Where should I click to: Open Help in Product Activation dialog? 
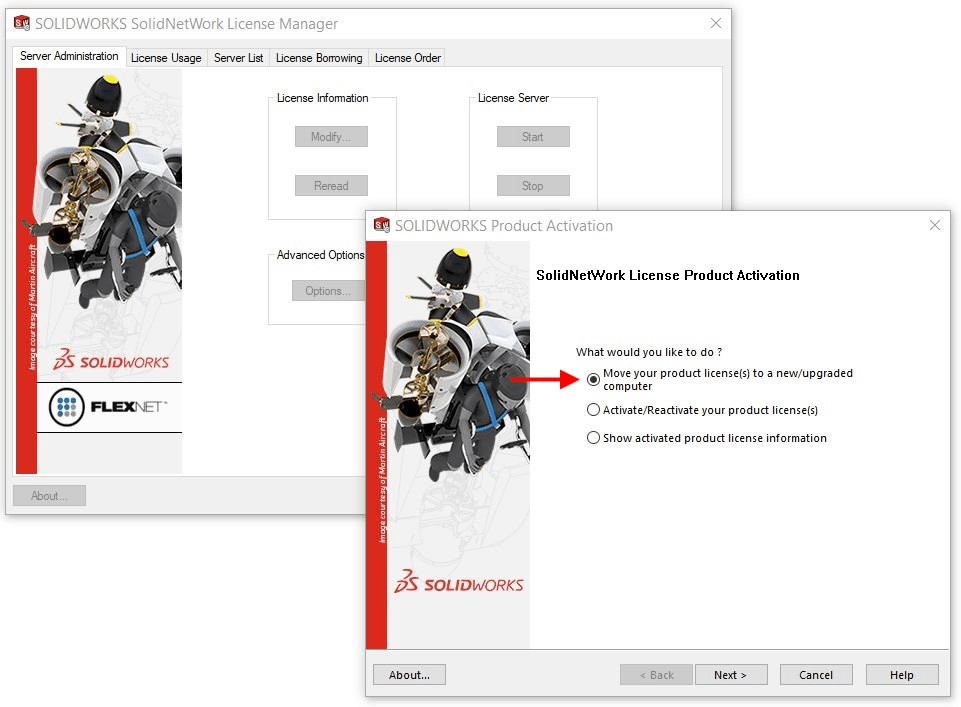click(x=902, y=675)
